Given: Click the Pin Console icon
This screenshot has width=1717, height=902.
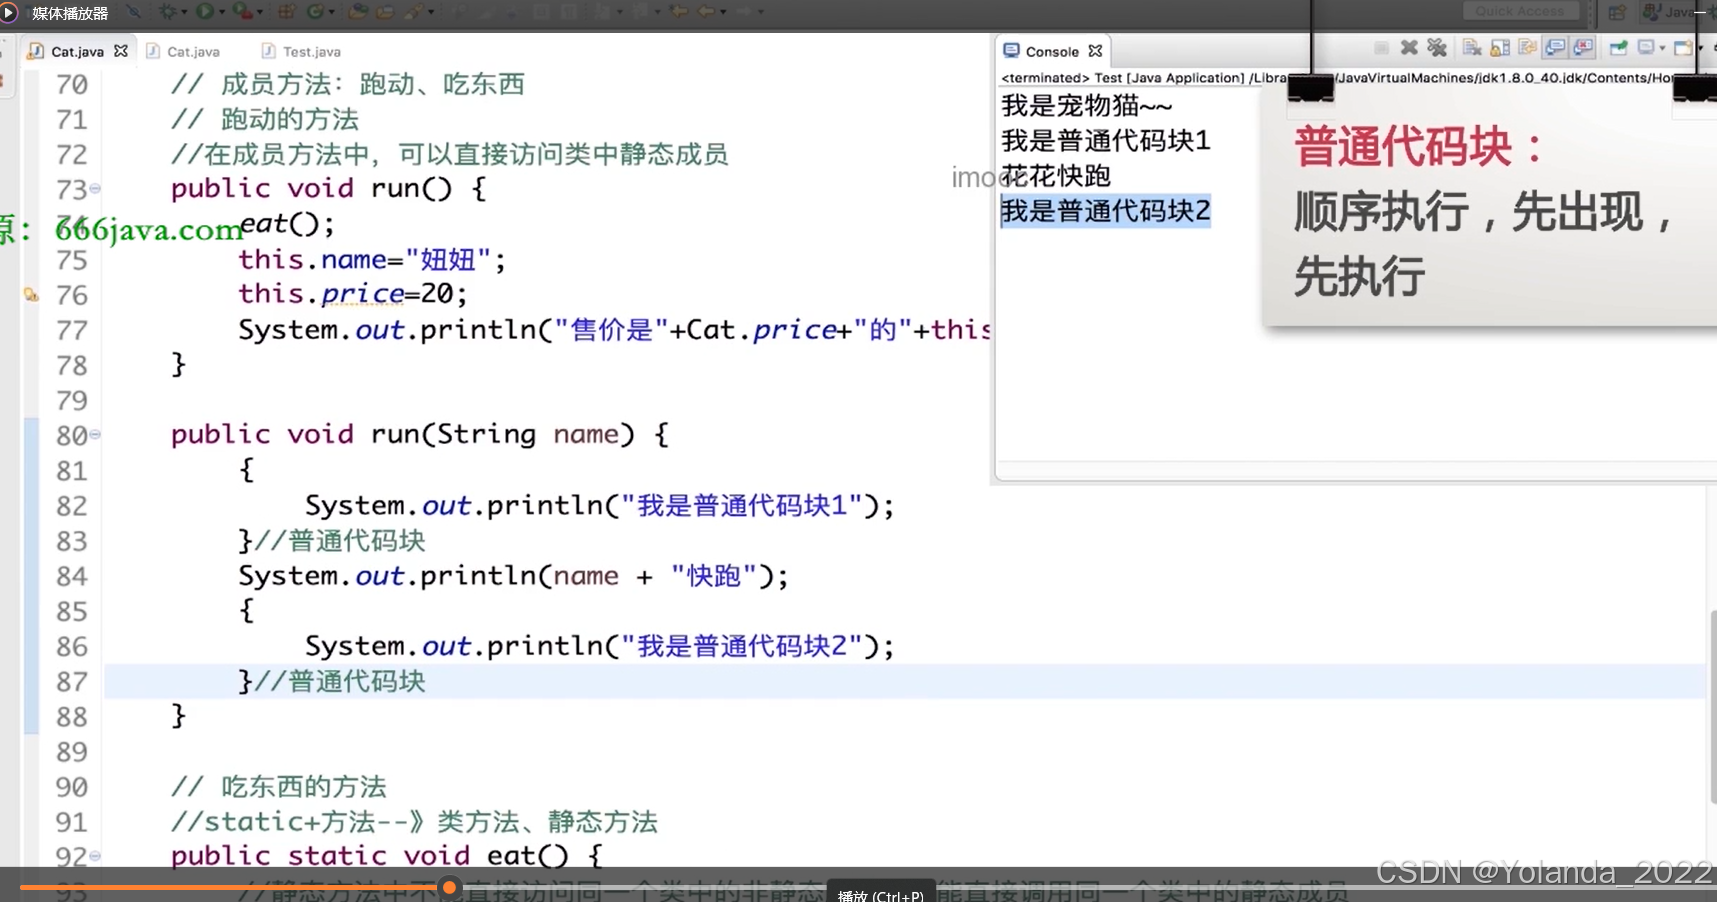Looking at the screenshot, I should tap(1618, 48).
